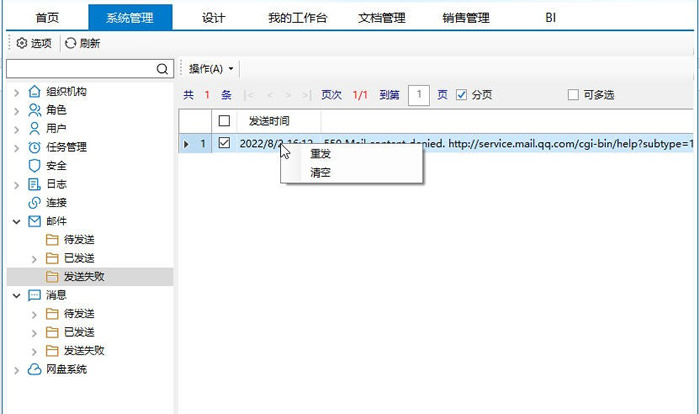Expand the 日志 tree node
The width and height of the screenshot is (700, 414).
16,185
